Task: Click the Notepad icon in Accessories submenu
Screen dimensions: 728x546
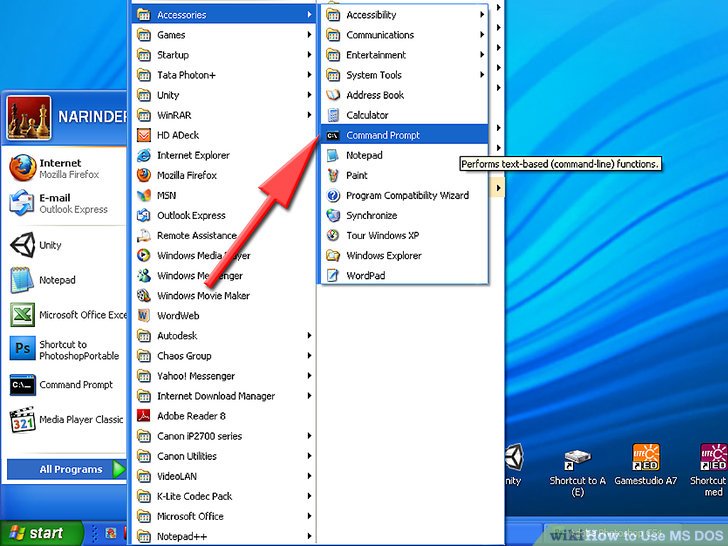Action: point(333,156)
